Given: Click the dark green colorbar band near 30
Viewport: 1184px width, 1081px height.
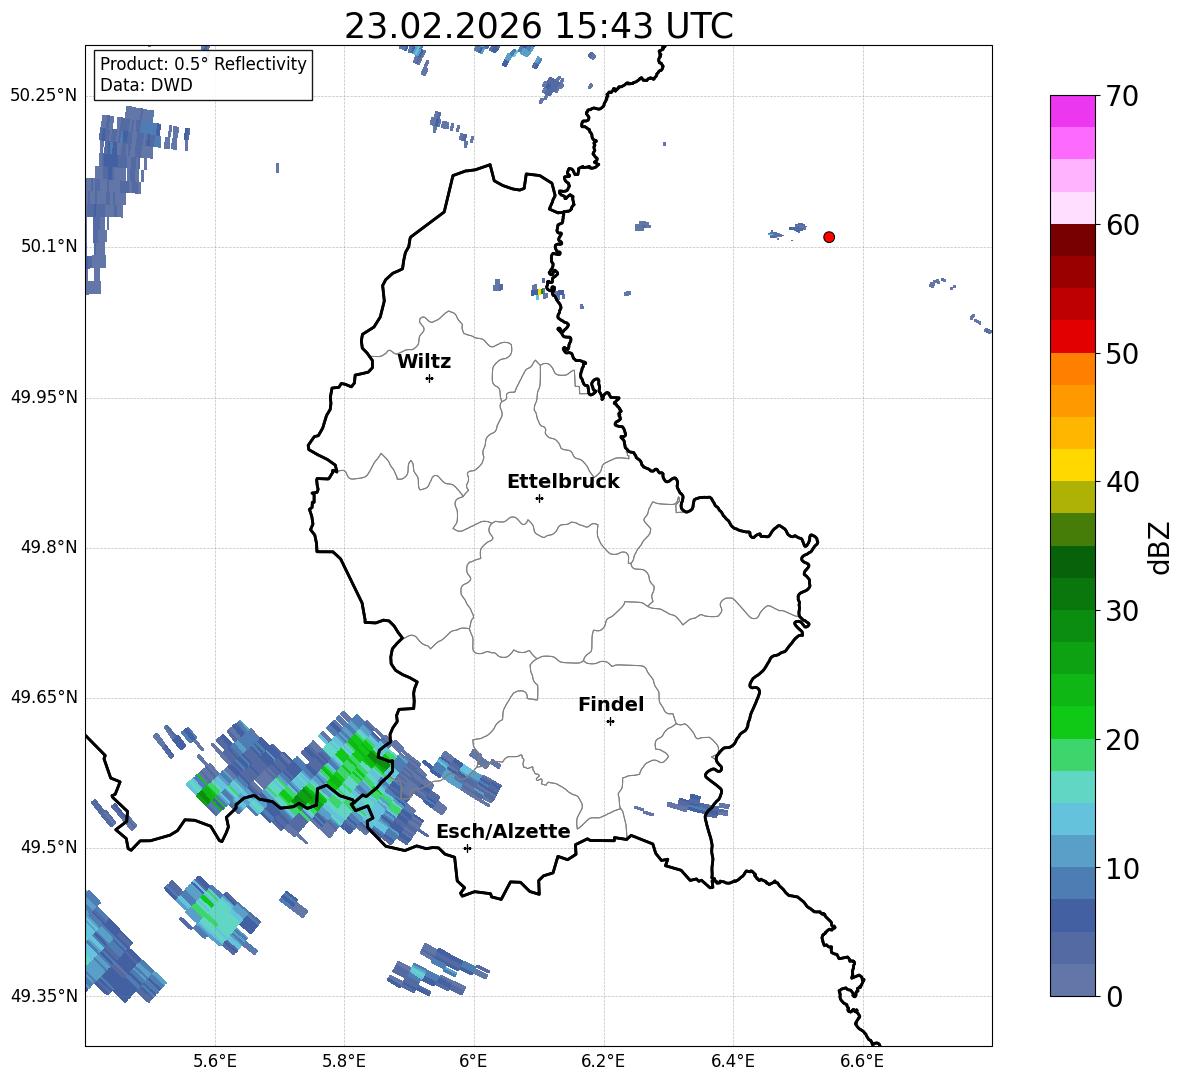Looking at the screenshot, I should click(1072, 594).
